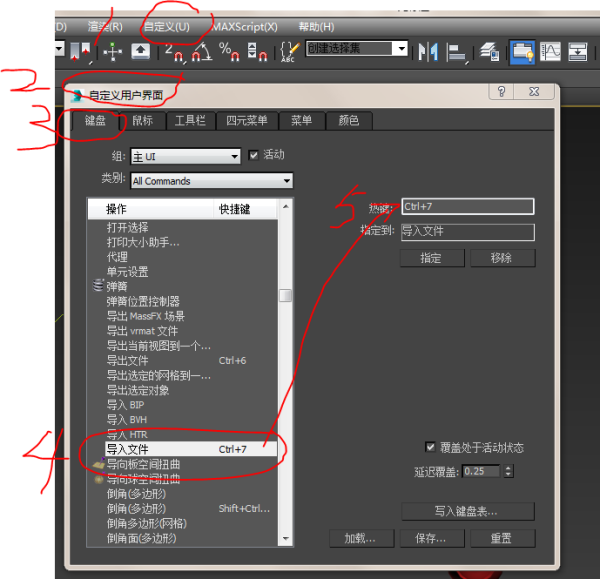Select the 导入 BIP row
Image resolution: width=600 pixels, height=579 pixels.
coord(182,405)
